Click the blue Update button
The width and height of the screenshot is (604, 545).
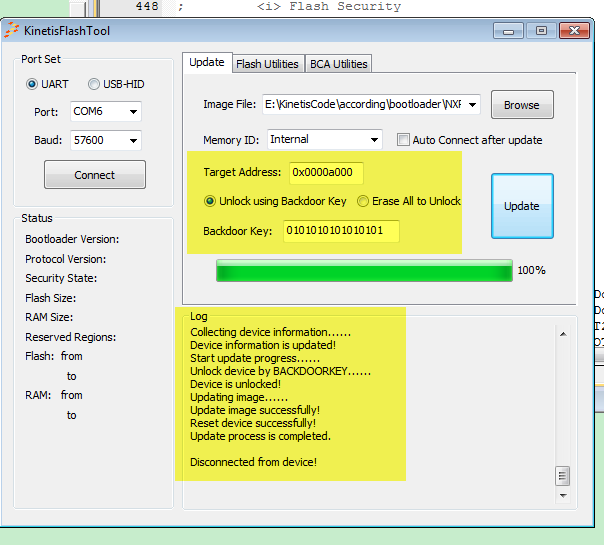[522, 206]
